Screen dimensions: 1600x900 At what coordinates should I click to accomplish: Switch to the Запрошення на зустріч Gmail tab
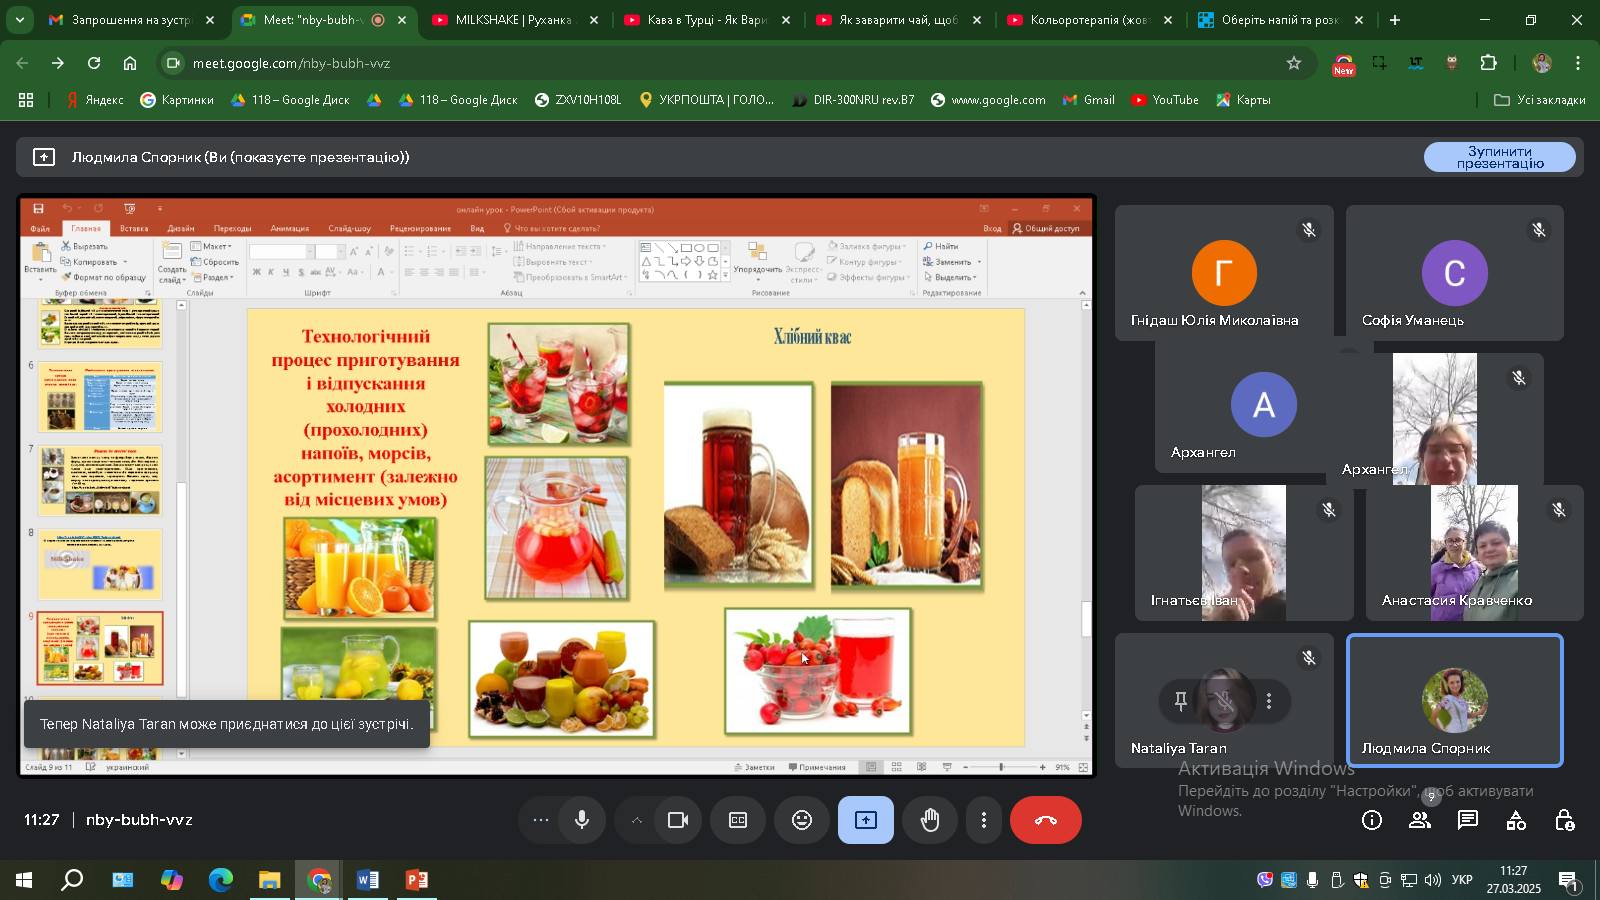130,20
